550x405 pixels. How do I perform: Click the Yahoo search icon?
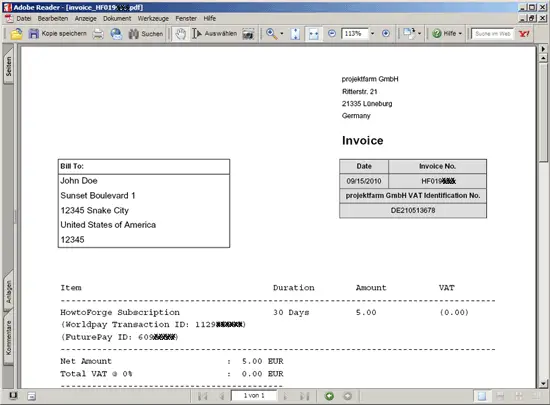tap(524, 34)
